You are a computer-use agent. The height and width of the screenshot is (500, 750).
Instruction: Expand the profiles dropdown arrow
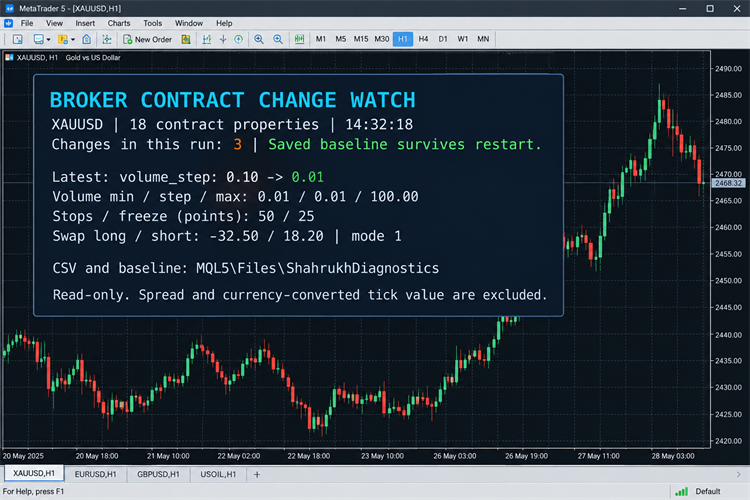(x=48, y=40)
